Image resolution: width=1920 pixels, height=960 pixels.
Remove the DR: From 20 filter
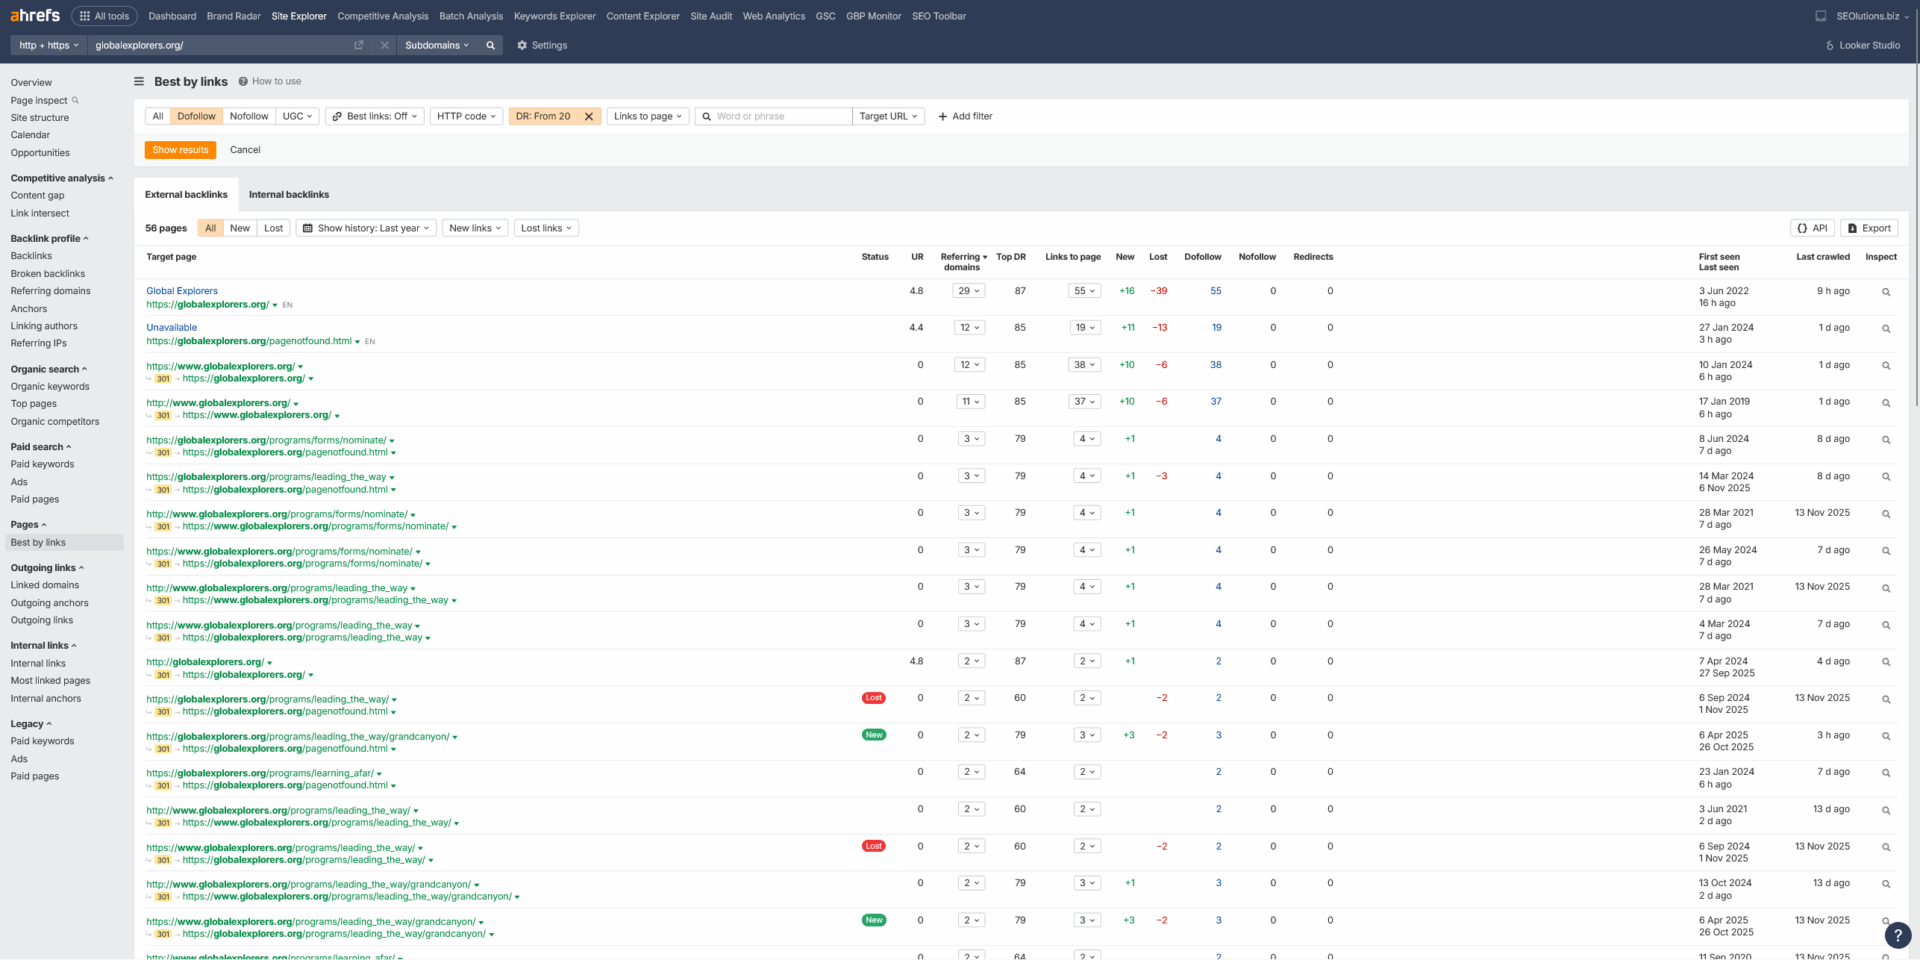[589, 116]
